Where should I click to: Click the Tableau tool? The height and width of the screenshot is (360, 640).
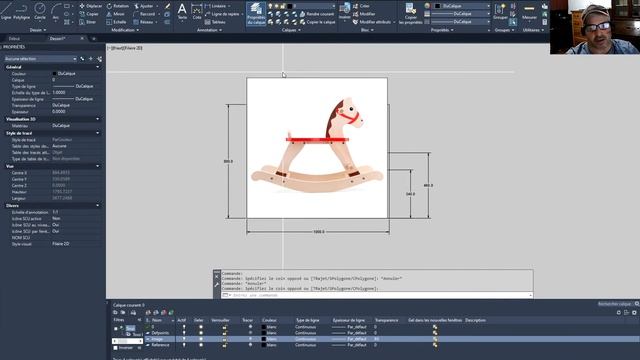[215, 22]
